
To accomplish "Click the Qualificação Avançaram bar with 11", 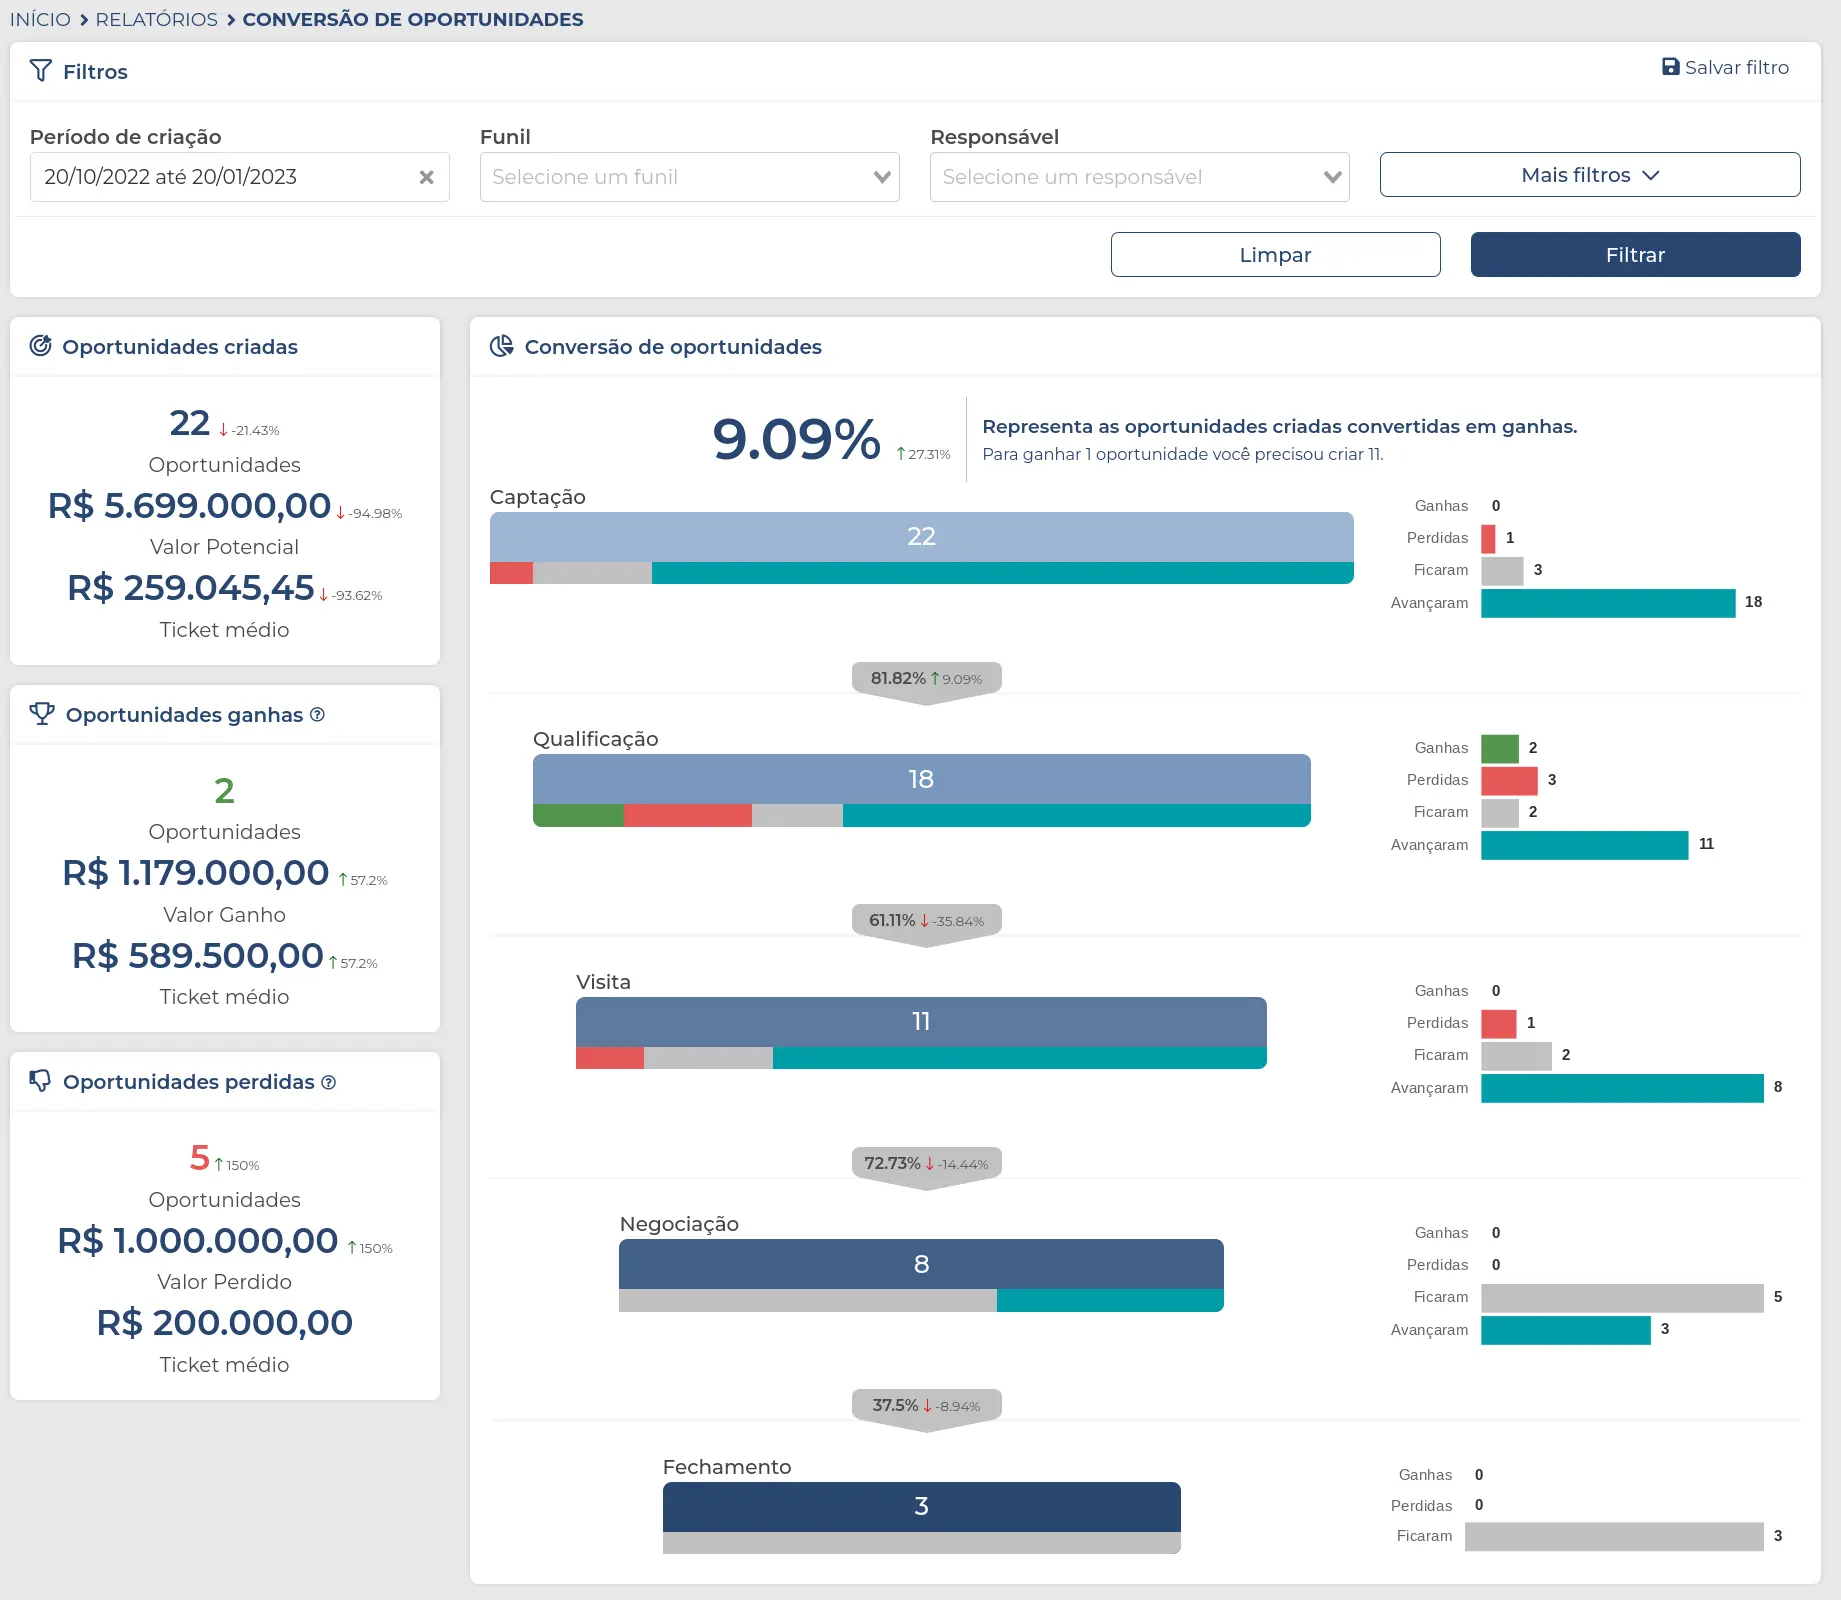I will pos(1585,846).
